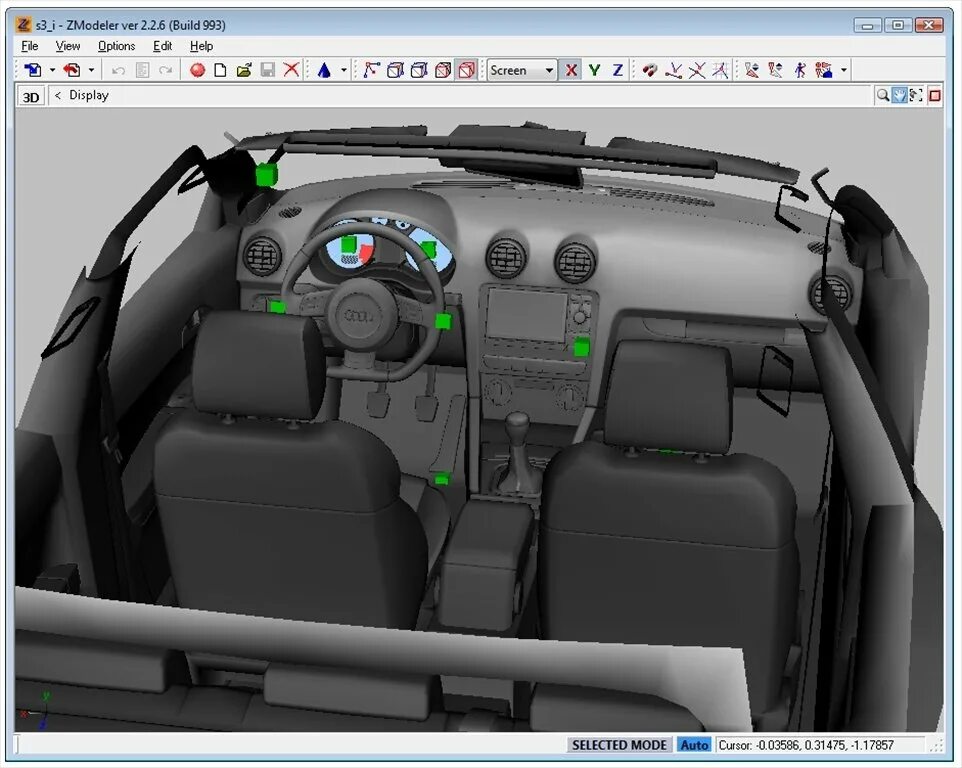The image size is (962, 768).
Task: Toggle the Y axis lock
Action: click(595, 70)
